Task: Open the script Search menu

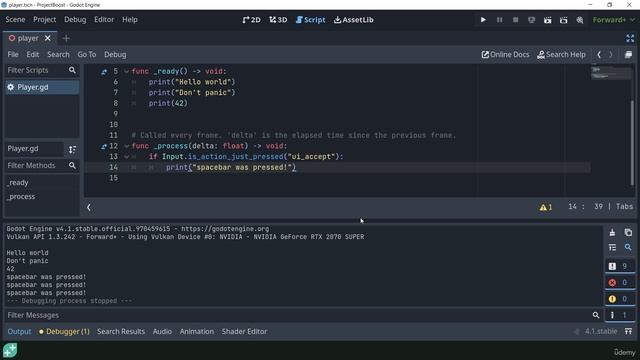Action: (x=58, y=54)
